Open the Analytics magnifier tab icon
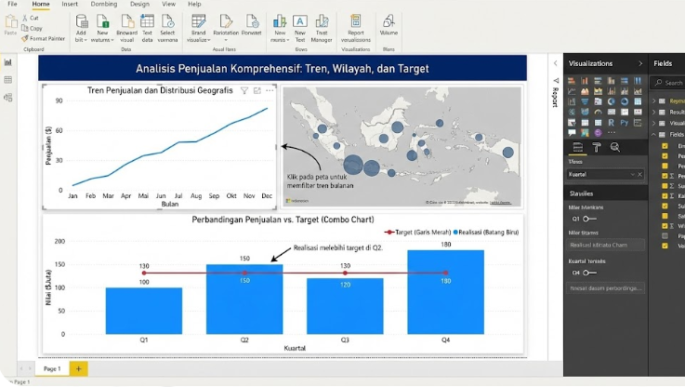This screenshot has height=387, width=685. 615,147
